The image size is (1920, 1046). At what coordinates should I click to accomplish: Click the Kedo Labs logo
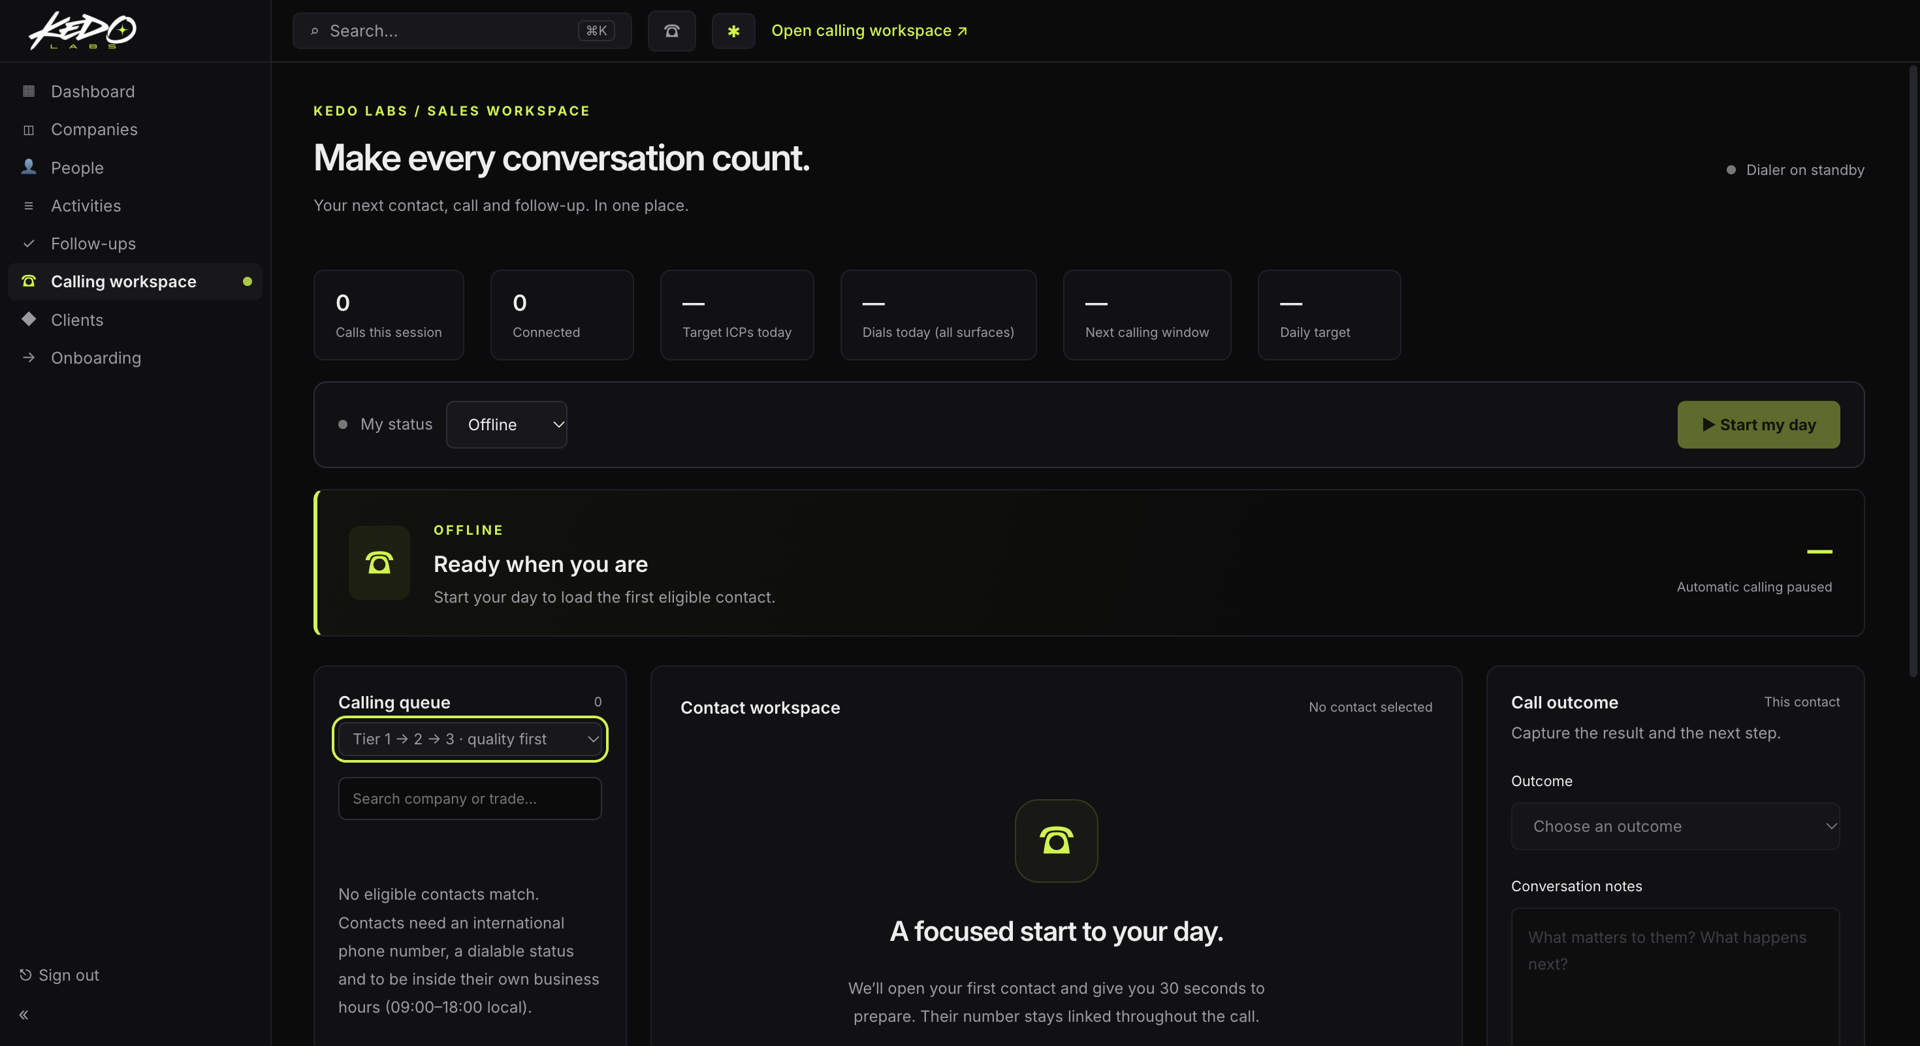82,30
